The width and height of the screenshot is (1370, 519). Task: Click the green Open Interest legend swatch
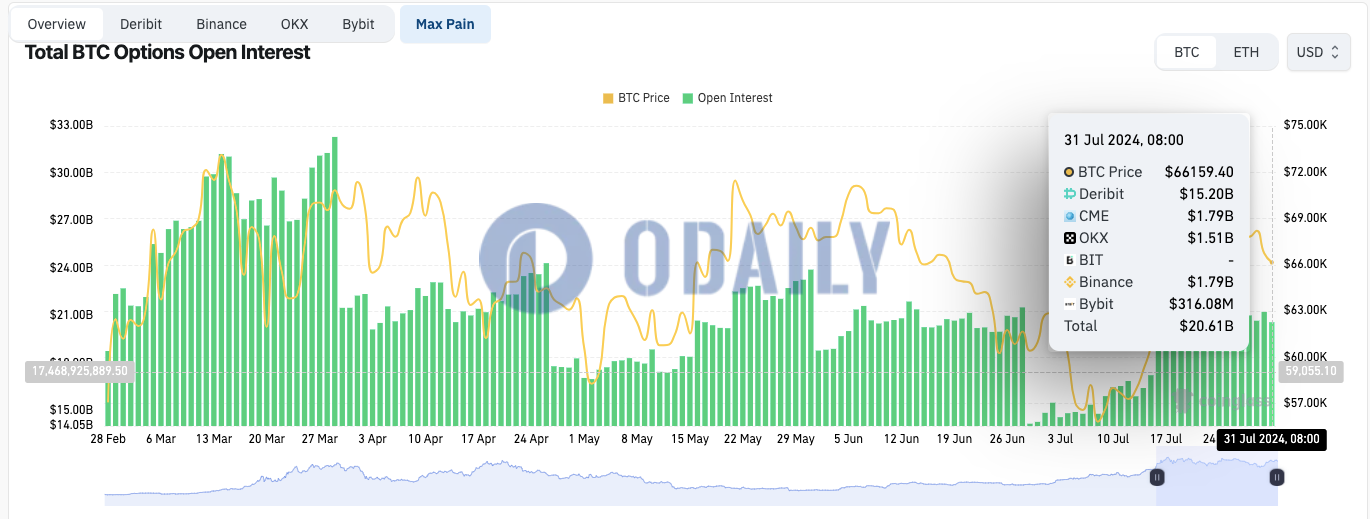click(x=688, y=98)
